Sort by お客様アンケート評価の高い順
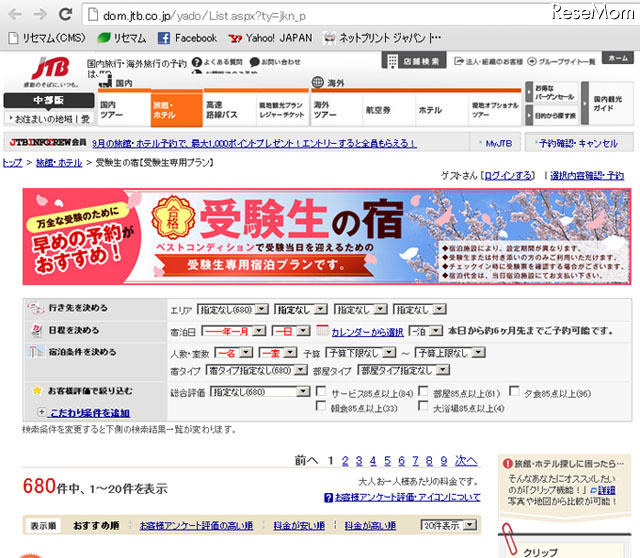This screenshot has height=558, width=640. 196,525
